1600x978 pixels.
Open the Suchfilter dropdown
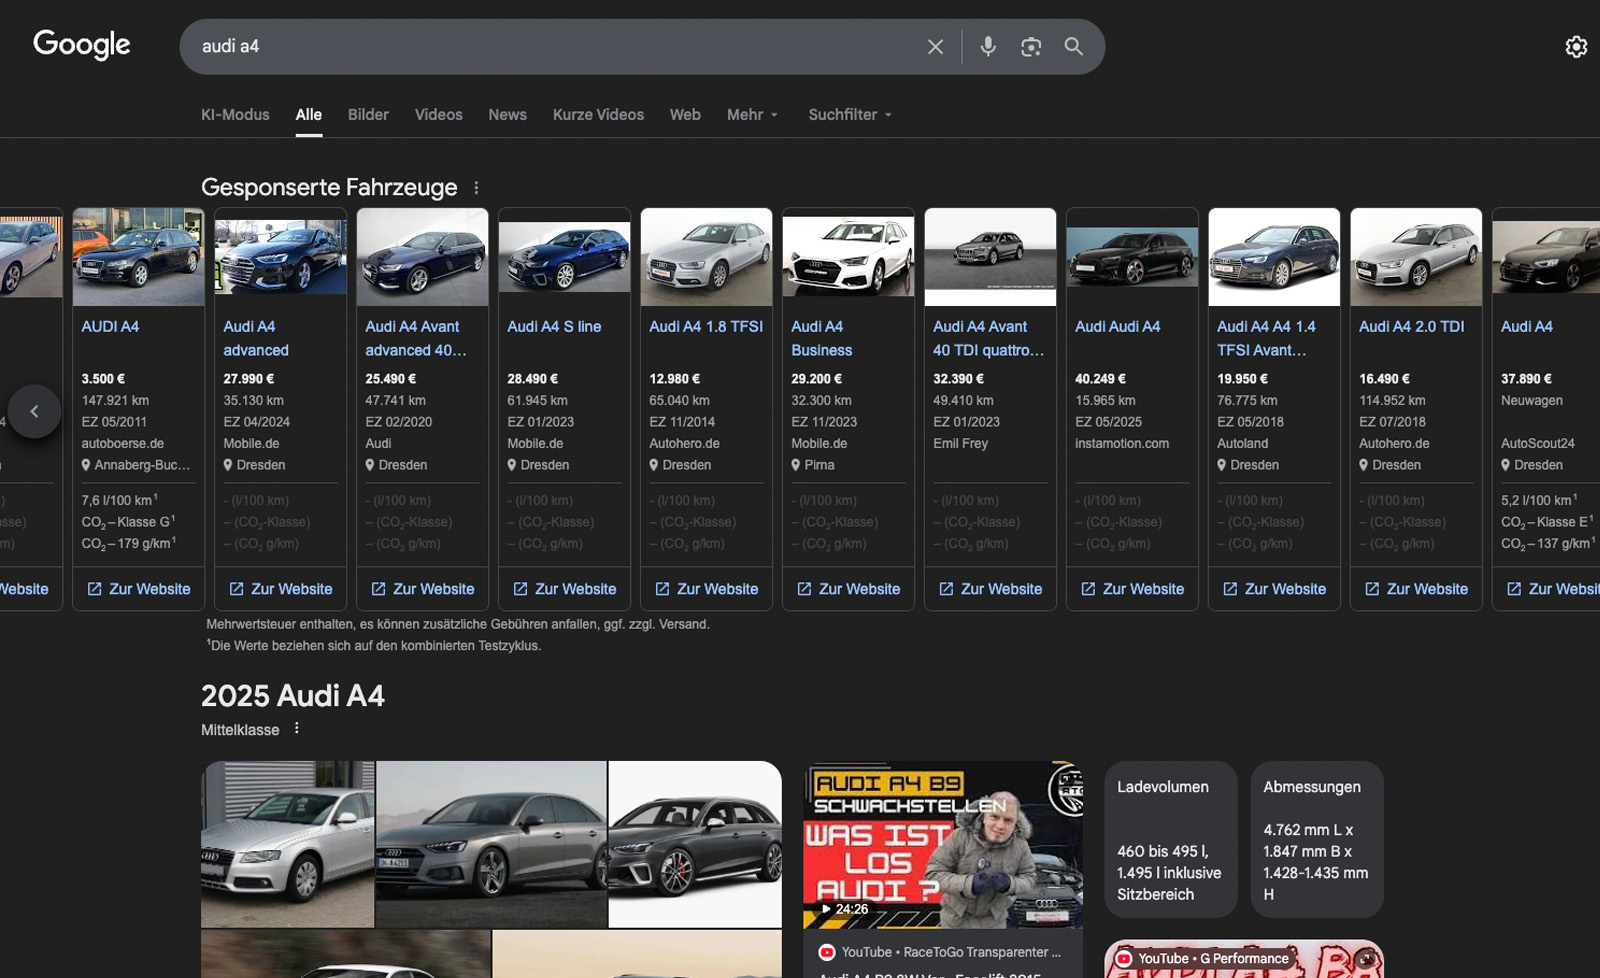849,115
